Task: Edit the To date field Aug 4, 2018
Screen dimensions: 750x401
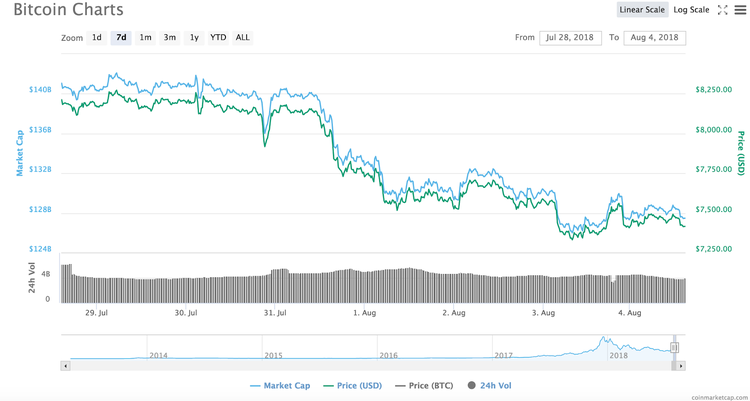Action: point(655,38)
